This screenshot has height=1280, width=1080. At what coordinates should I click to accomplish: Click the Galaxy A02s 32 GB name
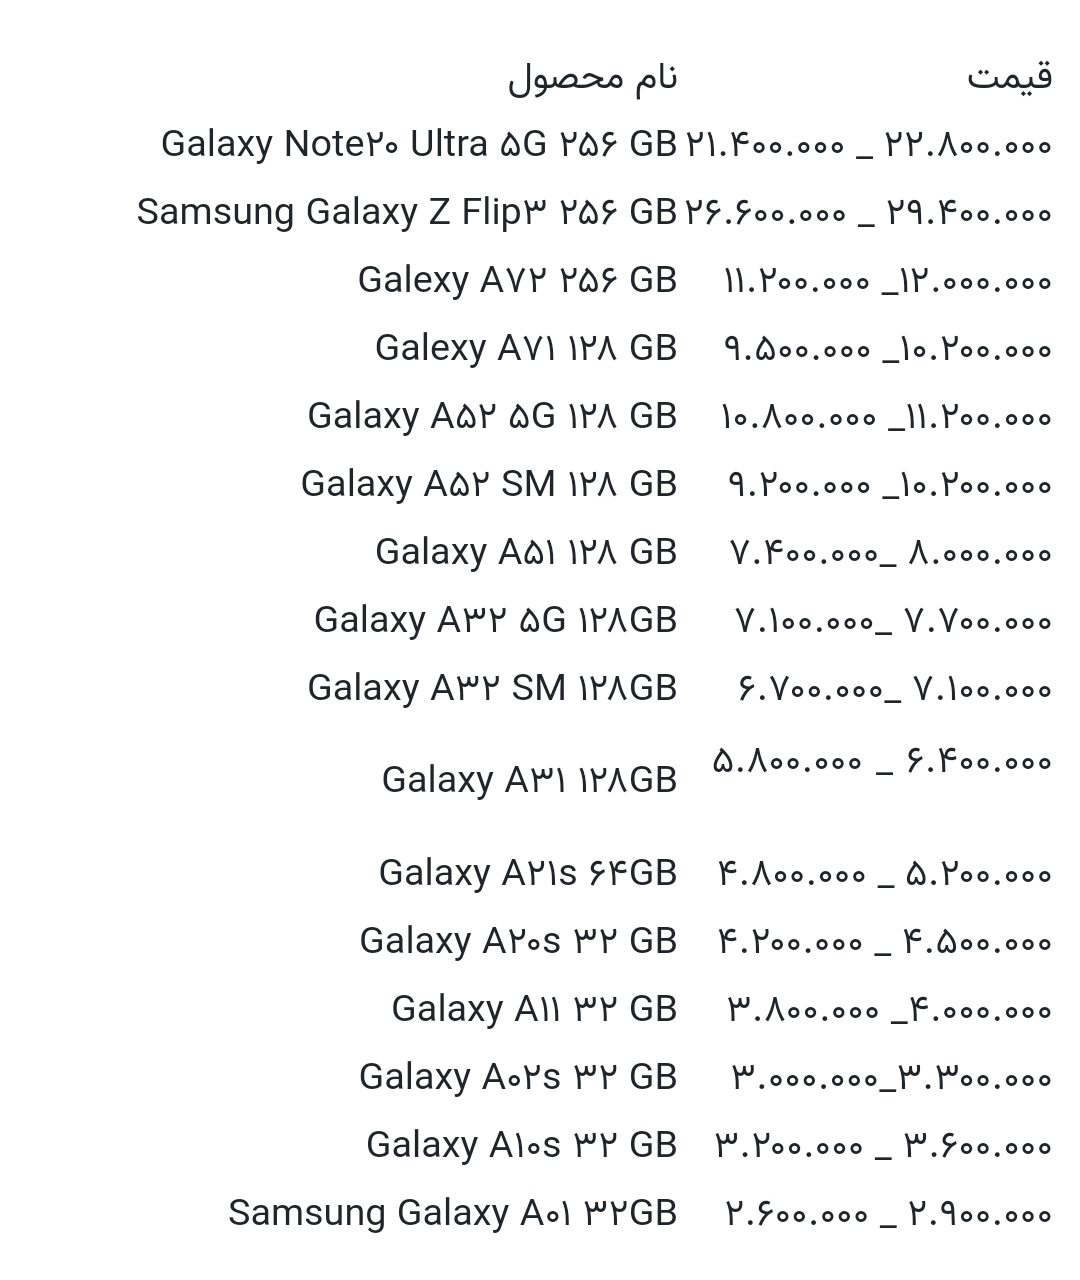[518, 1077]
